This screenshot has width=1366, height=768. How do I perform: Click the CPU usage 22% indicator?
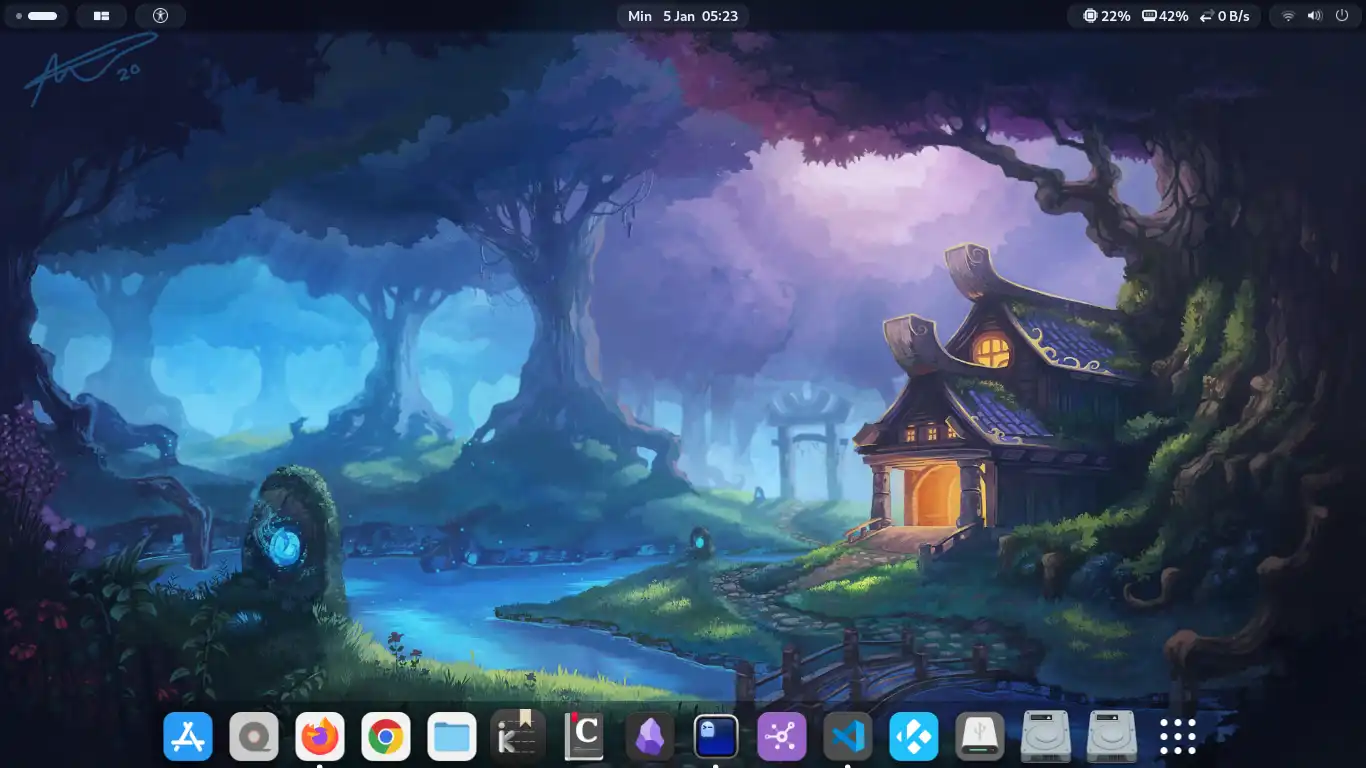(x=1107, y=16)
